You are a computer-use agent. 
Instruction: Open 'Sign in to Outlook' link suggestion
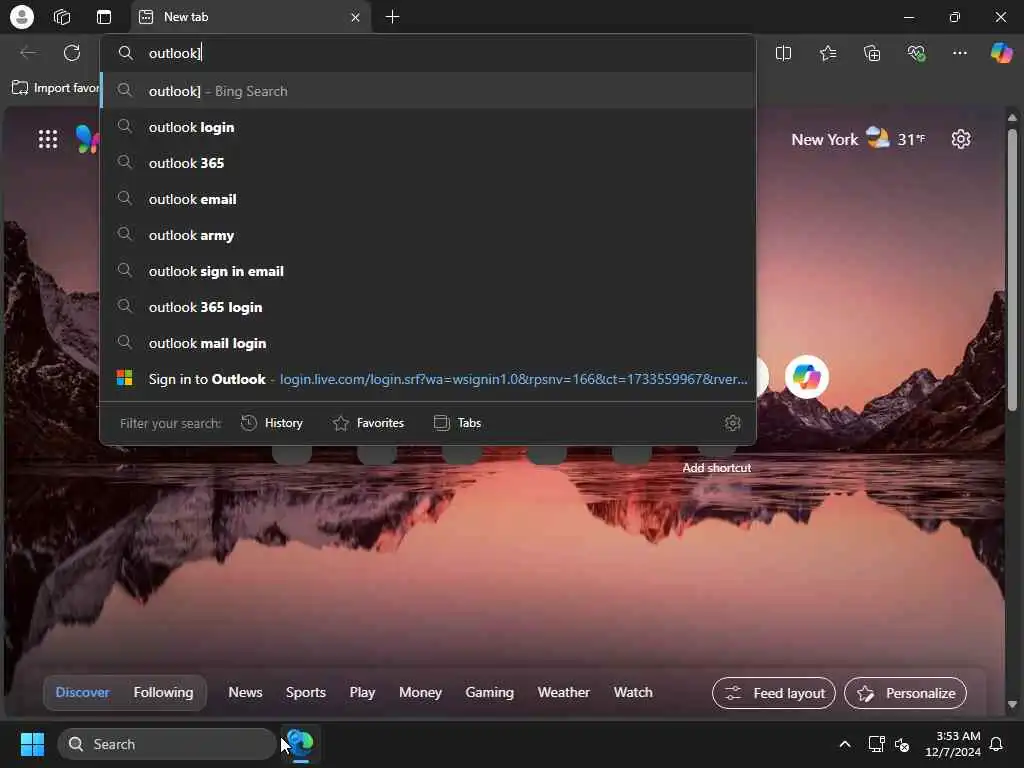tap(428, 379)
